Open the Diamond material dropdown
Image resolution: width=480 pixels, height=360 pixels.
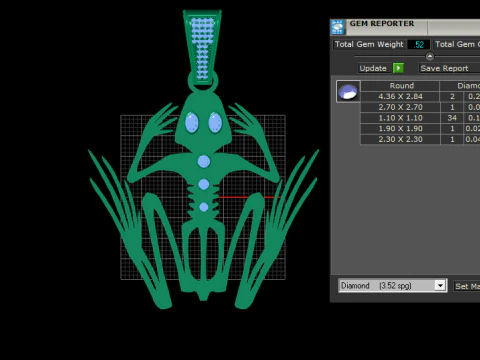tap(393, 286)
